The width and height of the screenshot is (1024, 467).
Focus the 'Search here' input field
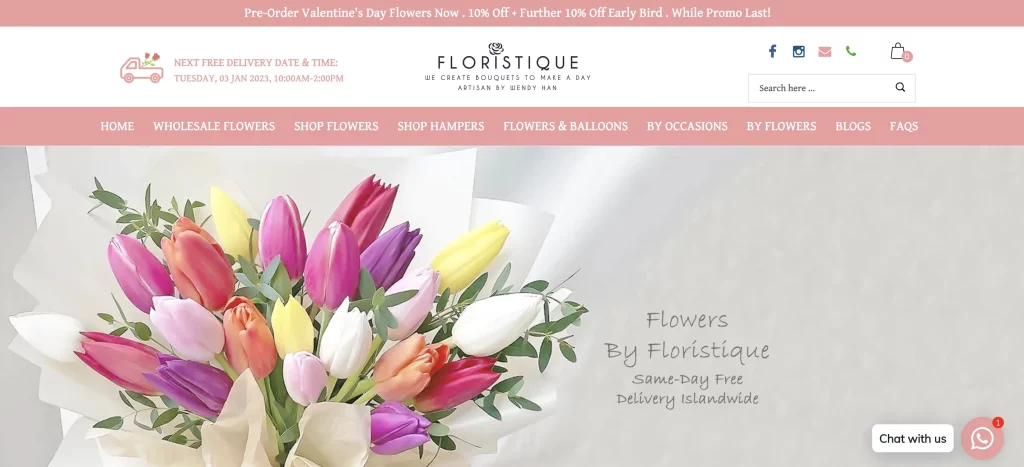(x=831, y=88)
